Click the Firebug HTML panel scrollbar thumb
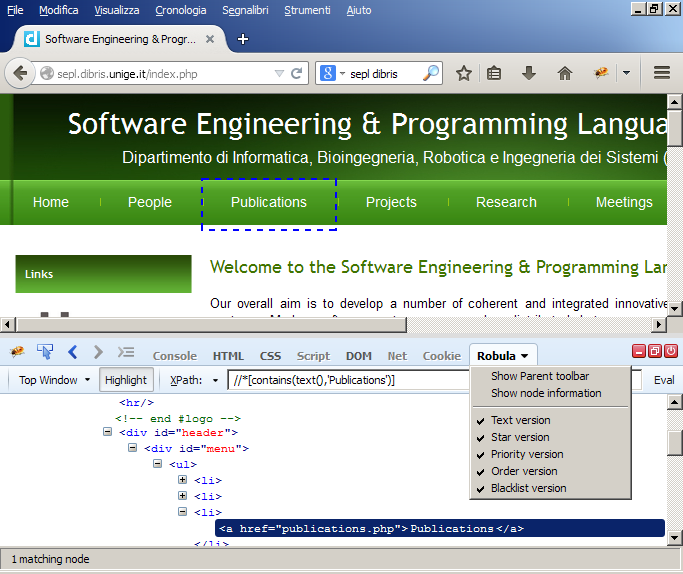 674,443
